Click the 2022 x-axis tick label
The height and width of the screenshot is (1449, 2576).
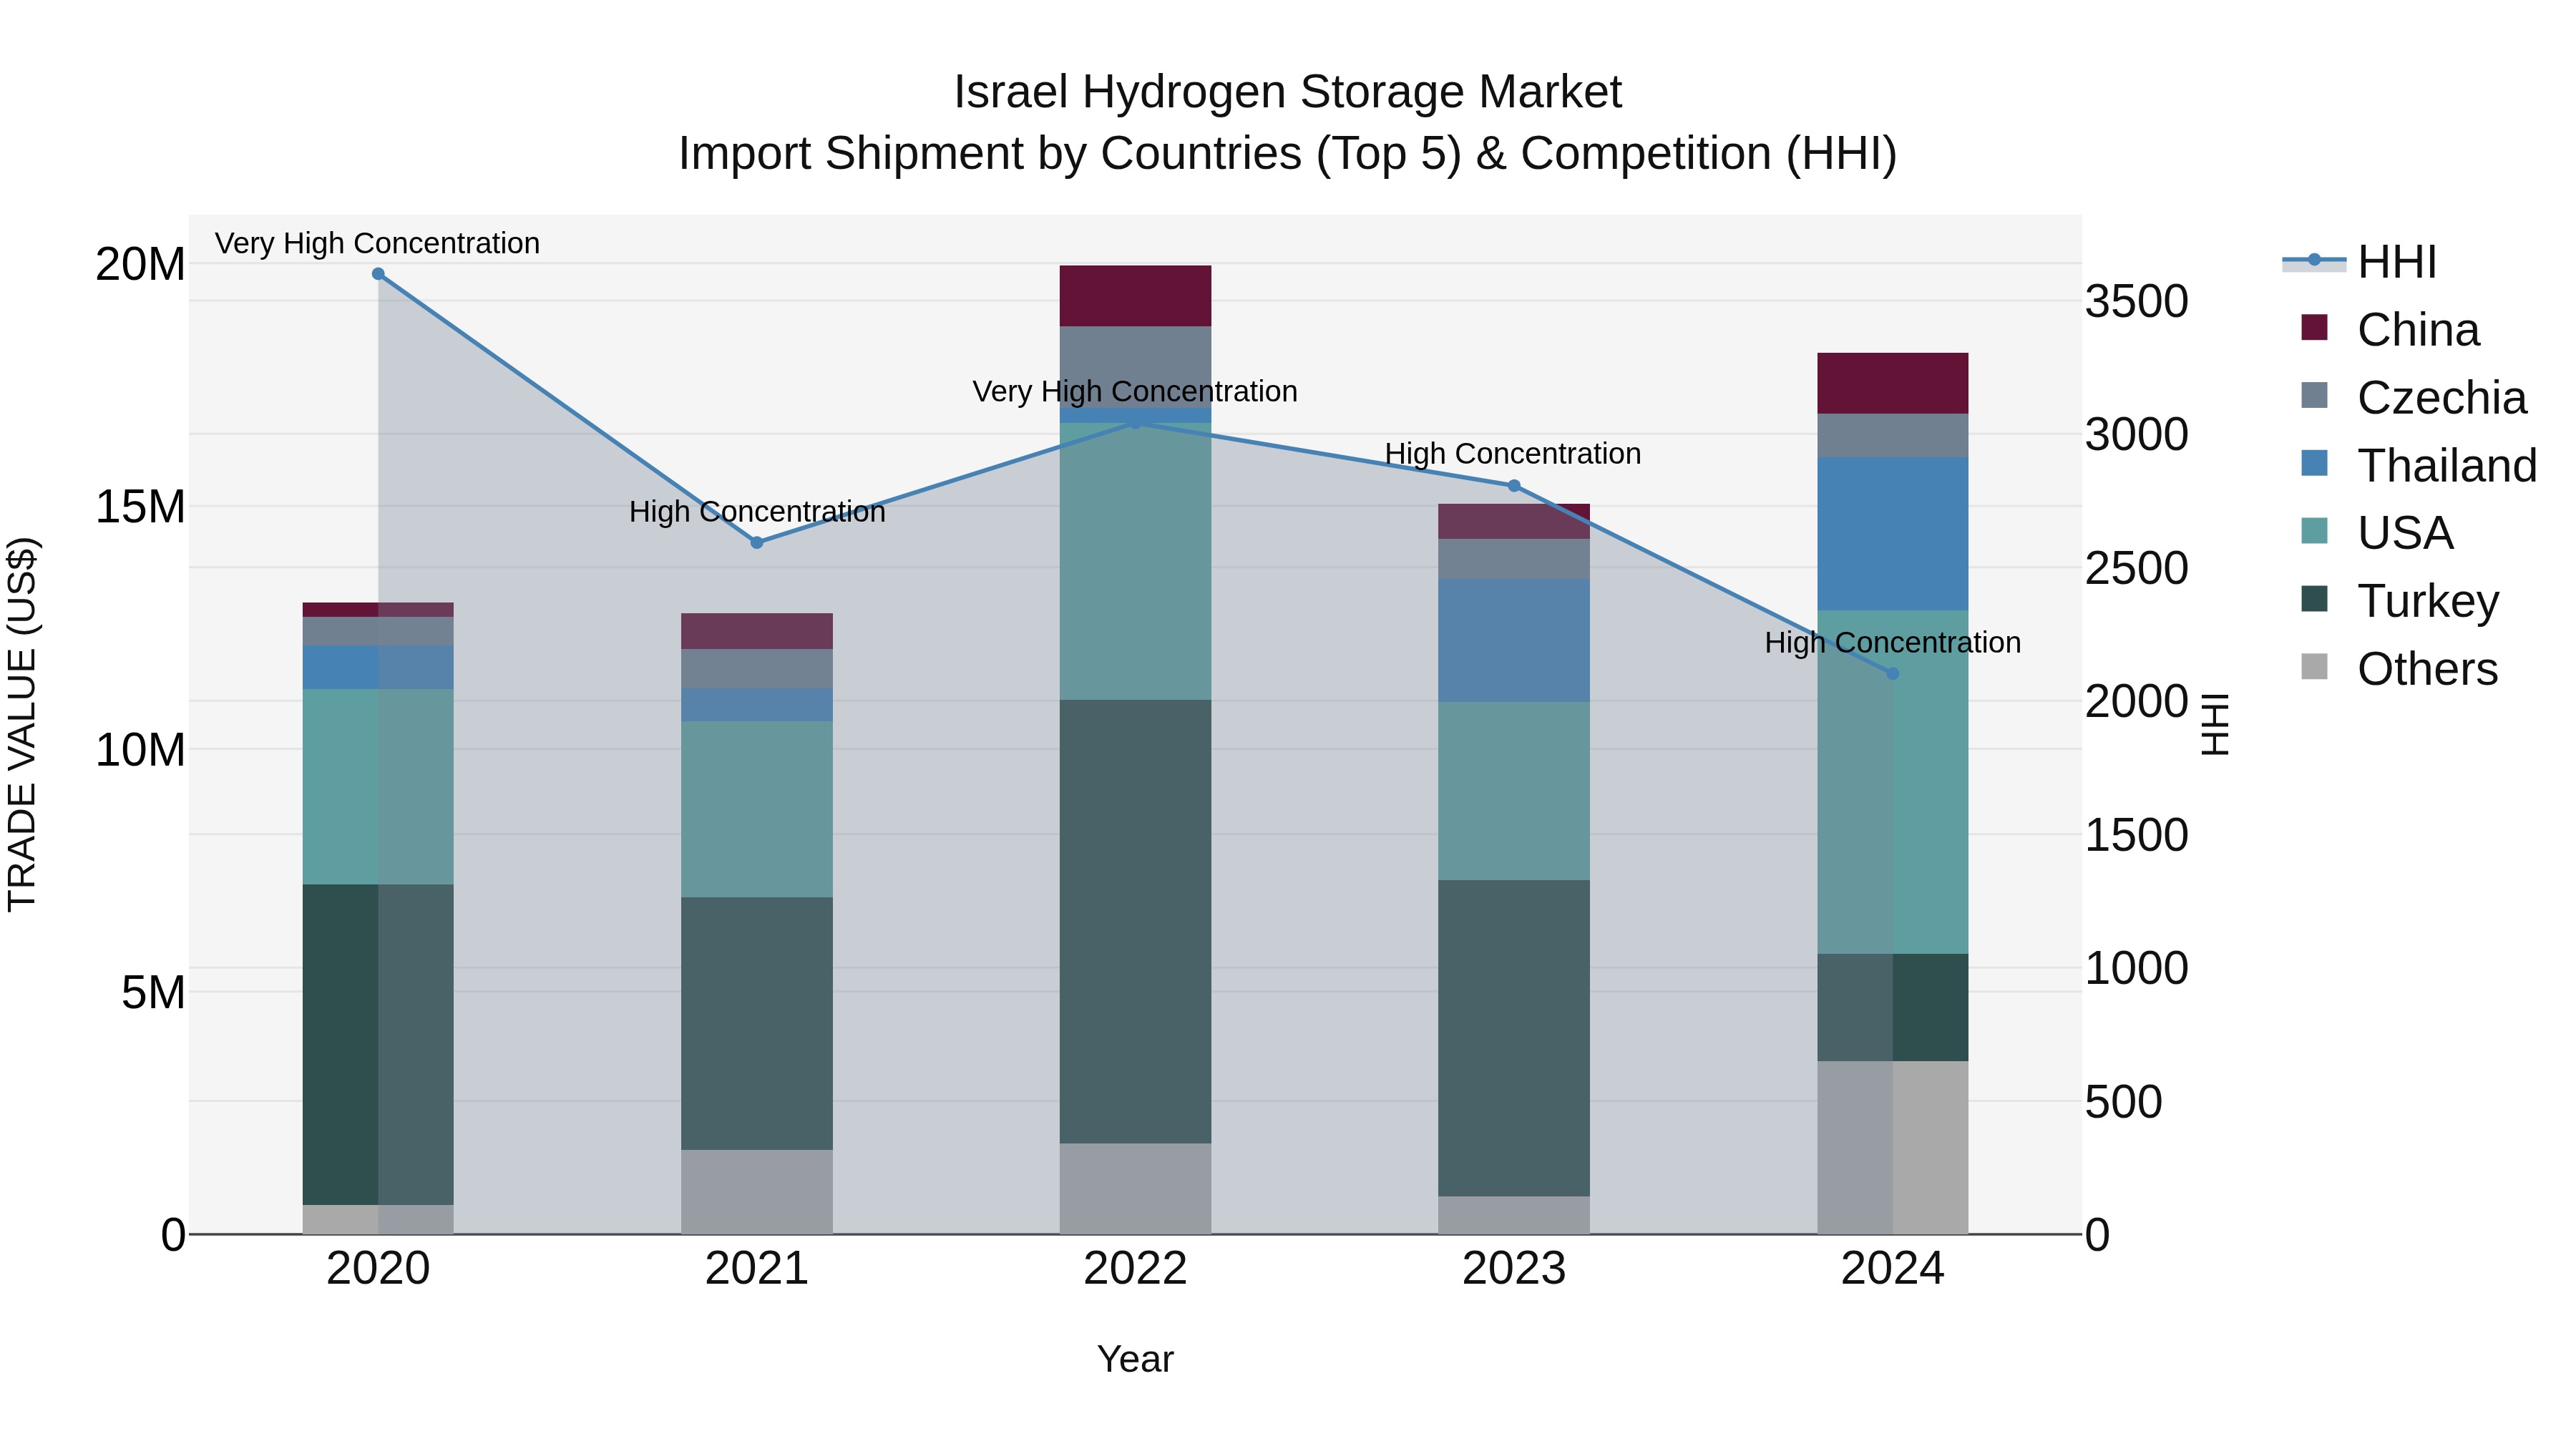[x=1135, y=1269]
